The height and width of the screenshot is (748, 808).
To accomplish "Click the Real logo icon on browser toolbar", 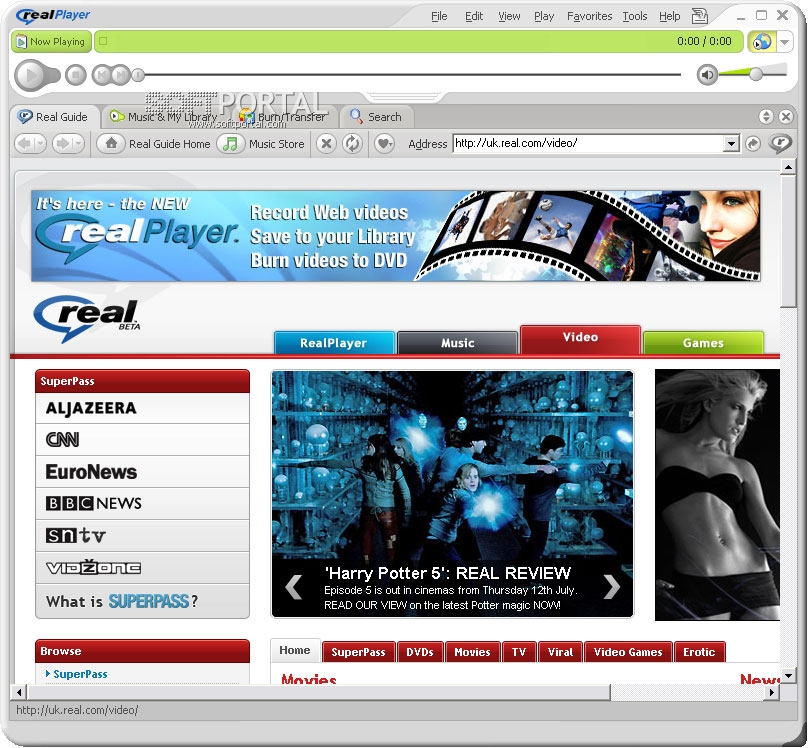I will pyautogui.click(x=780, y=143).
